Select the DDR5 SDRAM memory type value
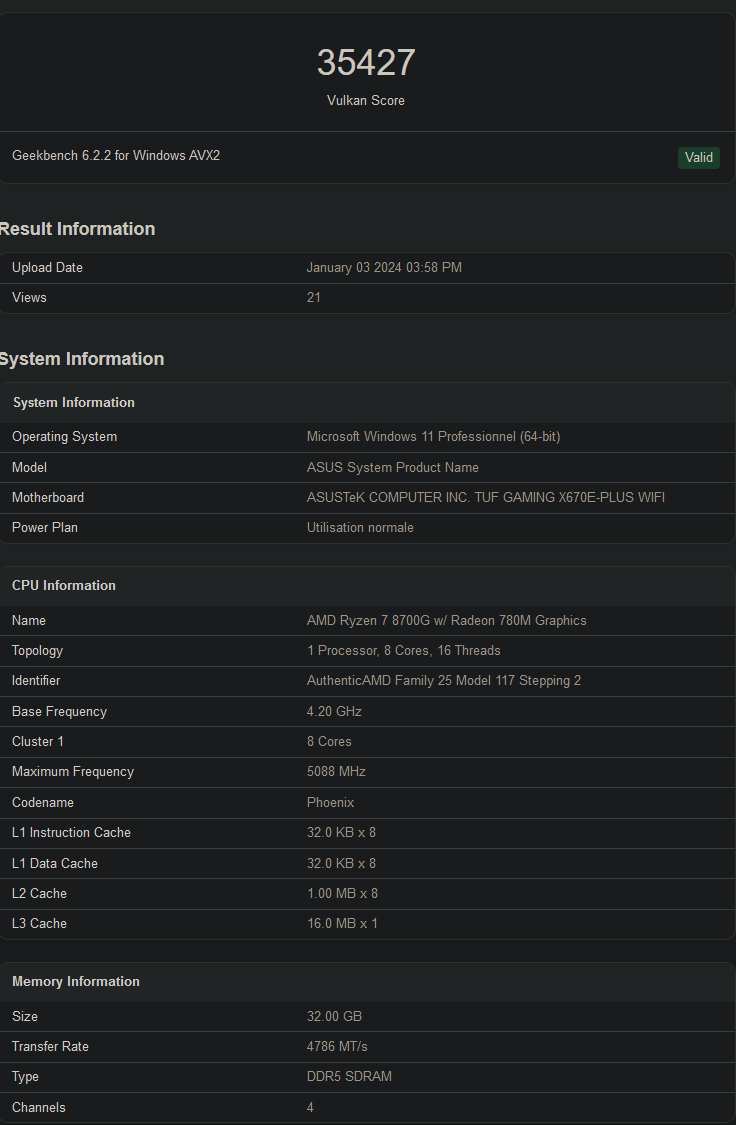This screenshot has height=1125, width=736. (349, 1077)
